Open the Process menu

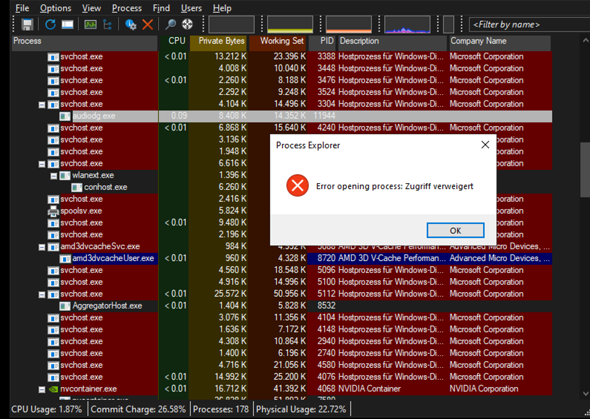[x=127, y=8]
